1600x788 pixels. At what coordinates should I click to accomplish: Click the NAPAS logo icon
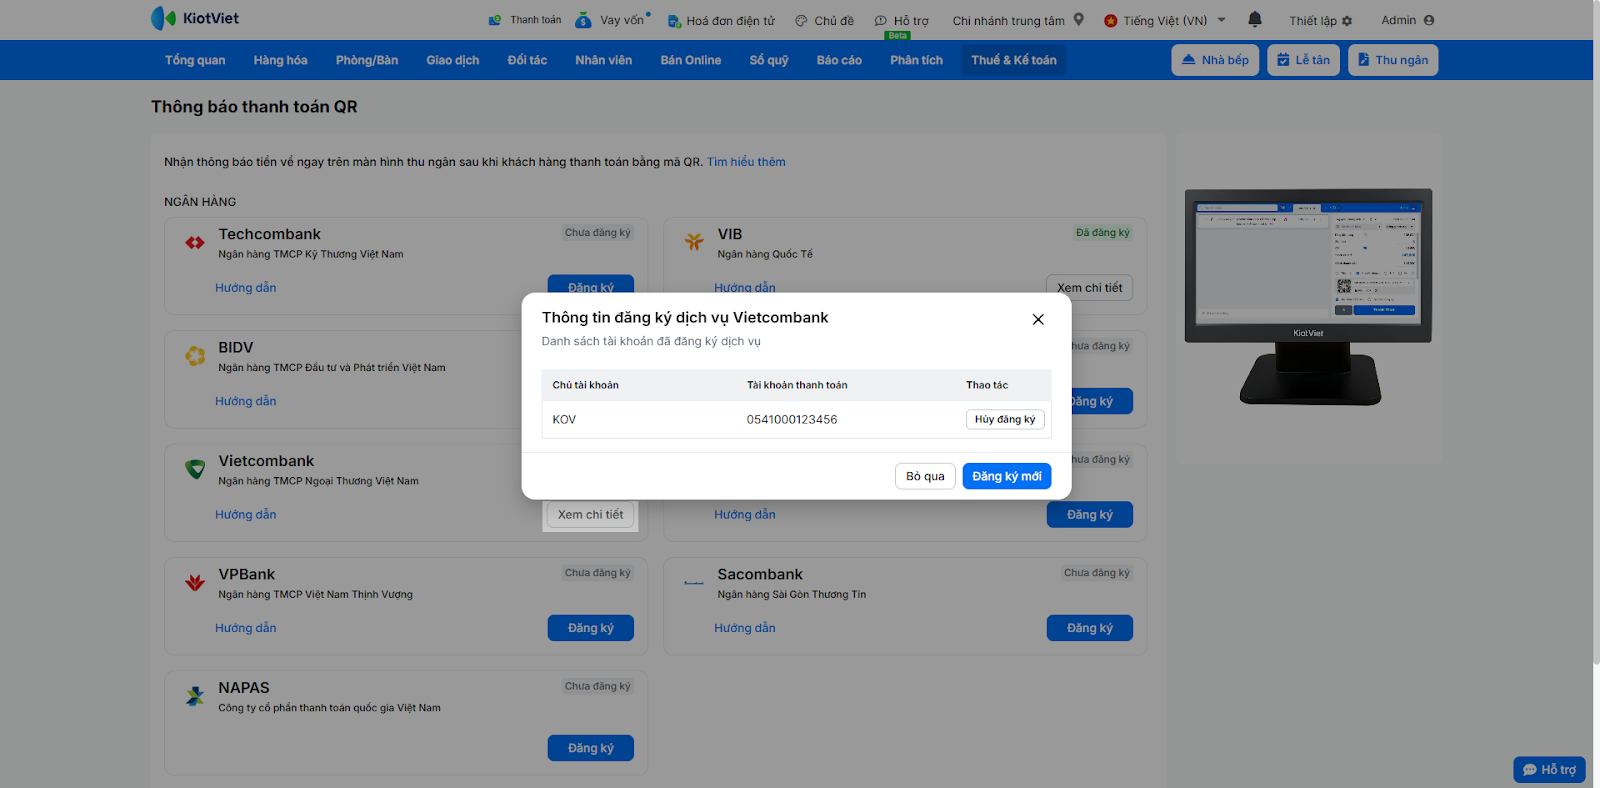coord(195,696)
